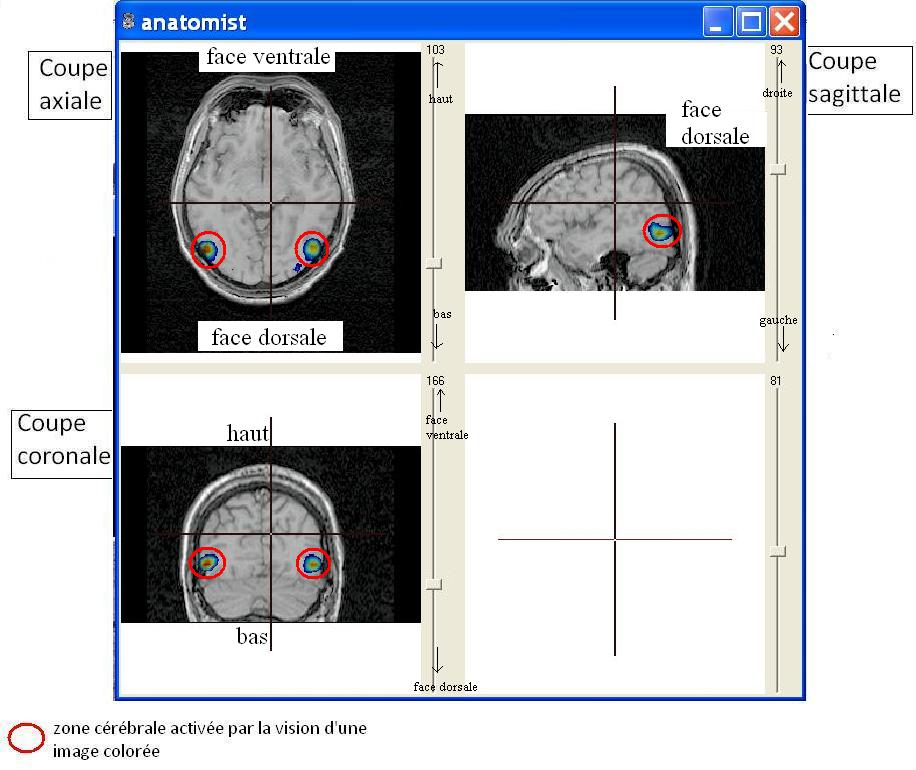Minimize the anatomist window

coord(717,21)
